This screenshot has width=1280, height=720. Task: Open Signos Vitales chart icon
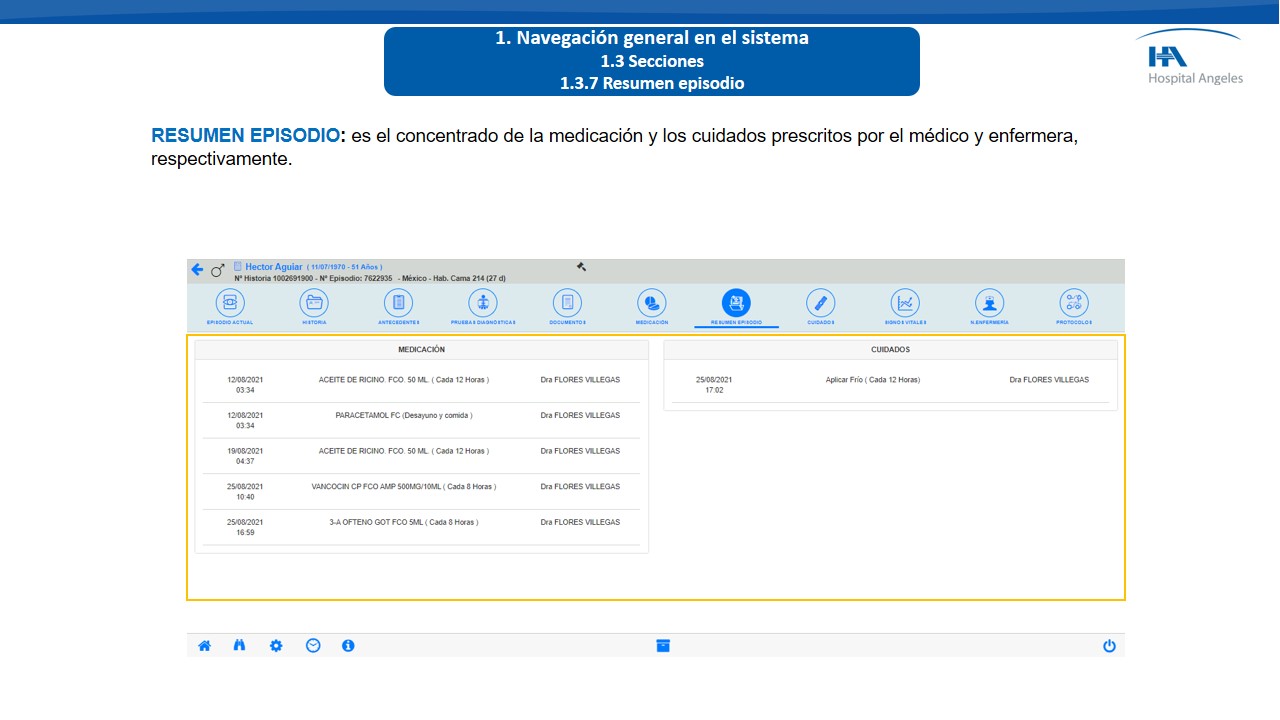point(905,303)
